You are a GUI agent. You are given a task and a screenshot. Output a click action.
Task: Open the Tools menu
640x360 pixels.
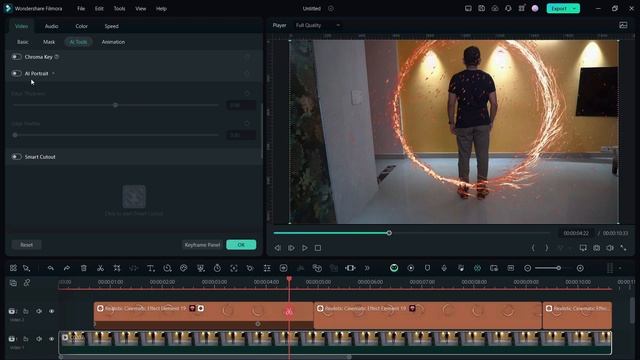(x=119, y=9)
